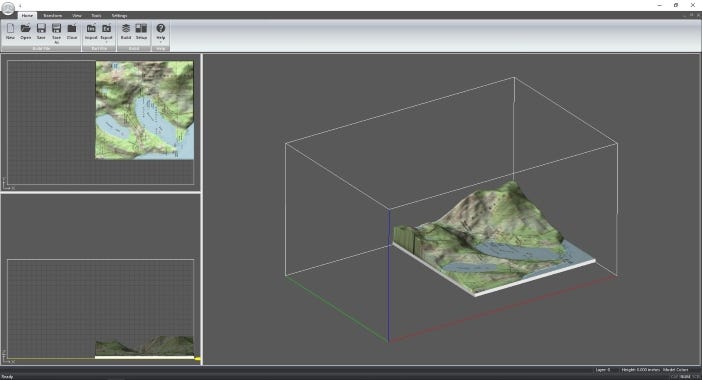Restore down the application window

click(676, 5)
